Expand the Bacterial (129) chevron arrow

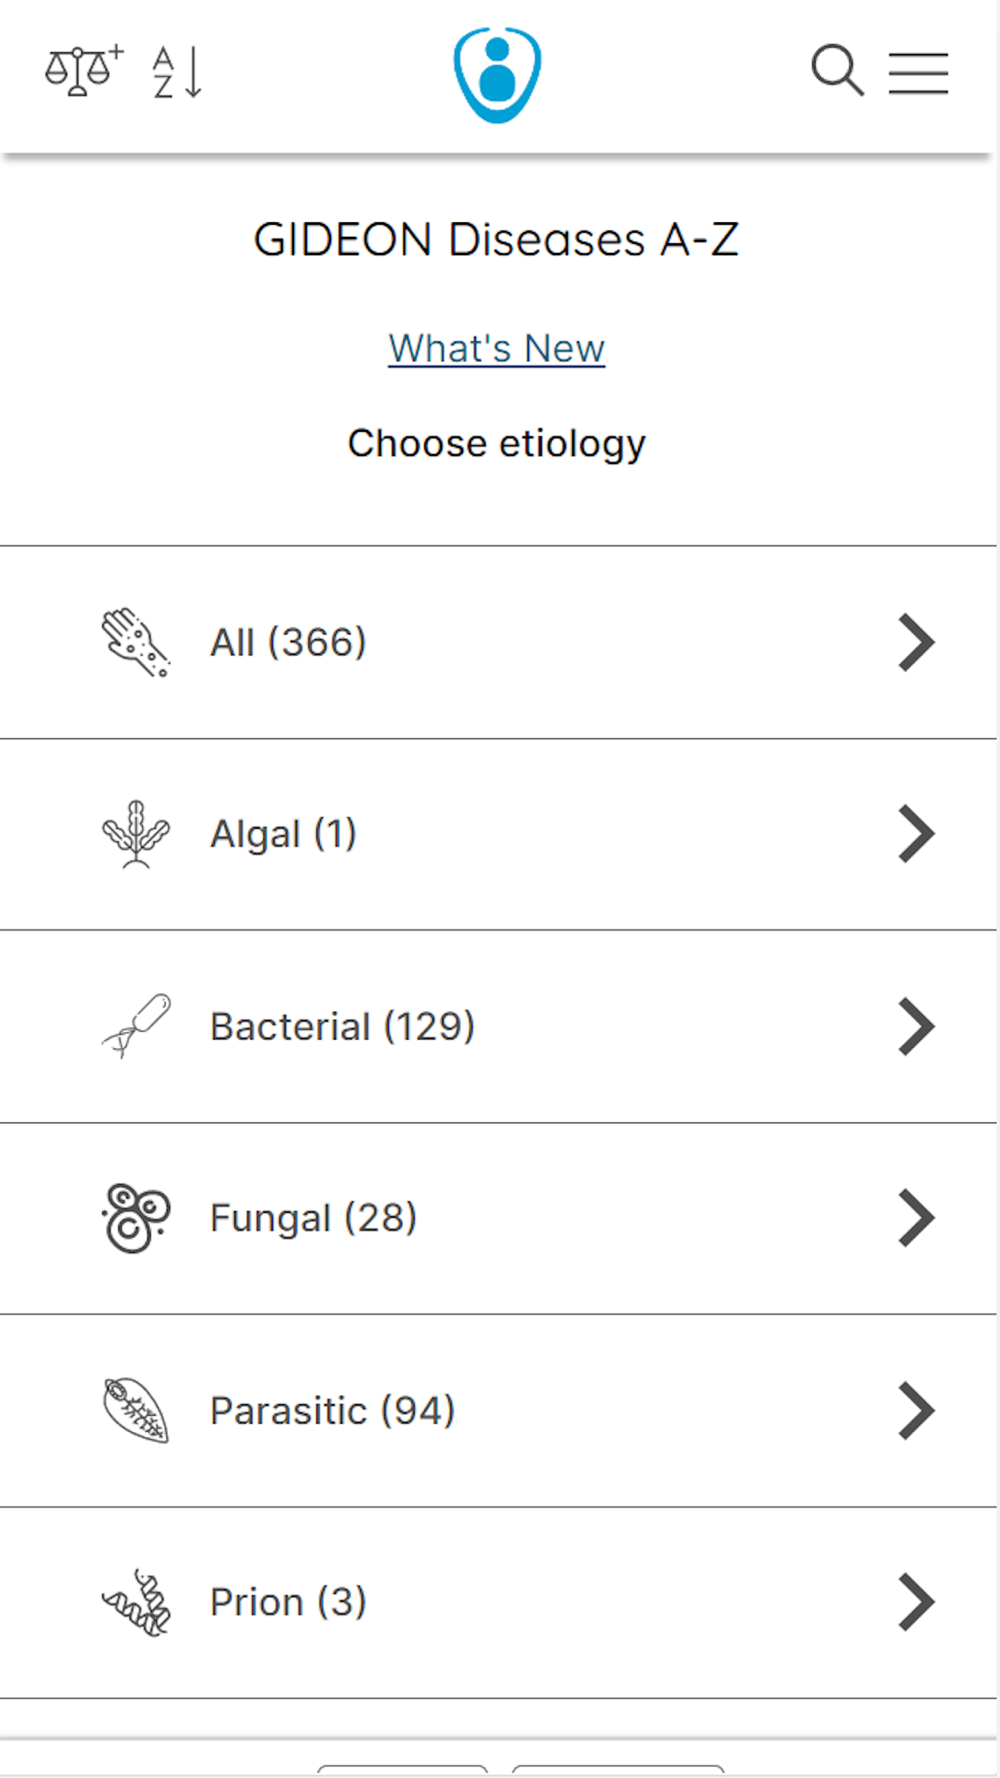point(916,1026)
